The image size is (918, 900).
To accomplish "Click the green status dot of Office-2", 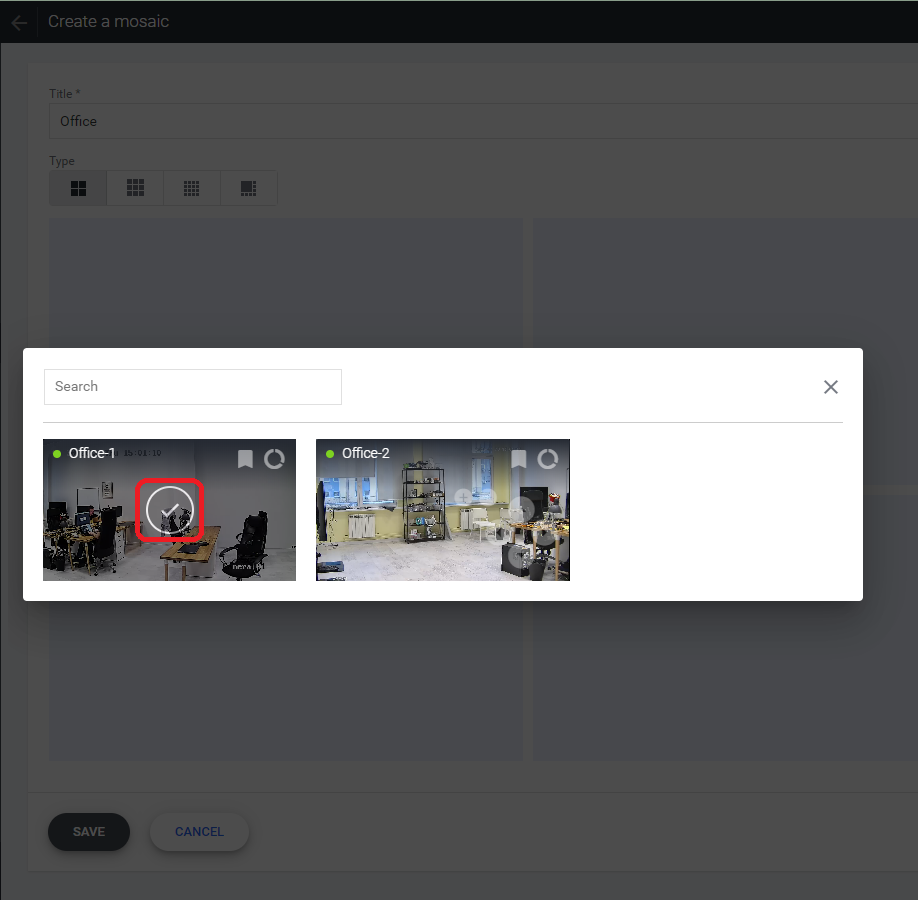I will point(330,454).
